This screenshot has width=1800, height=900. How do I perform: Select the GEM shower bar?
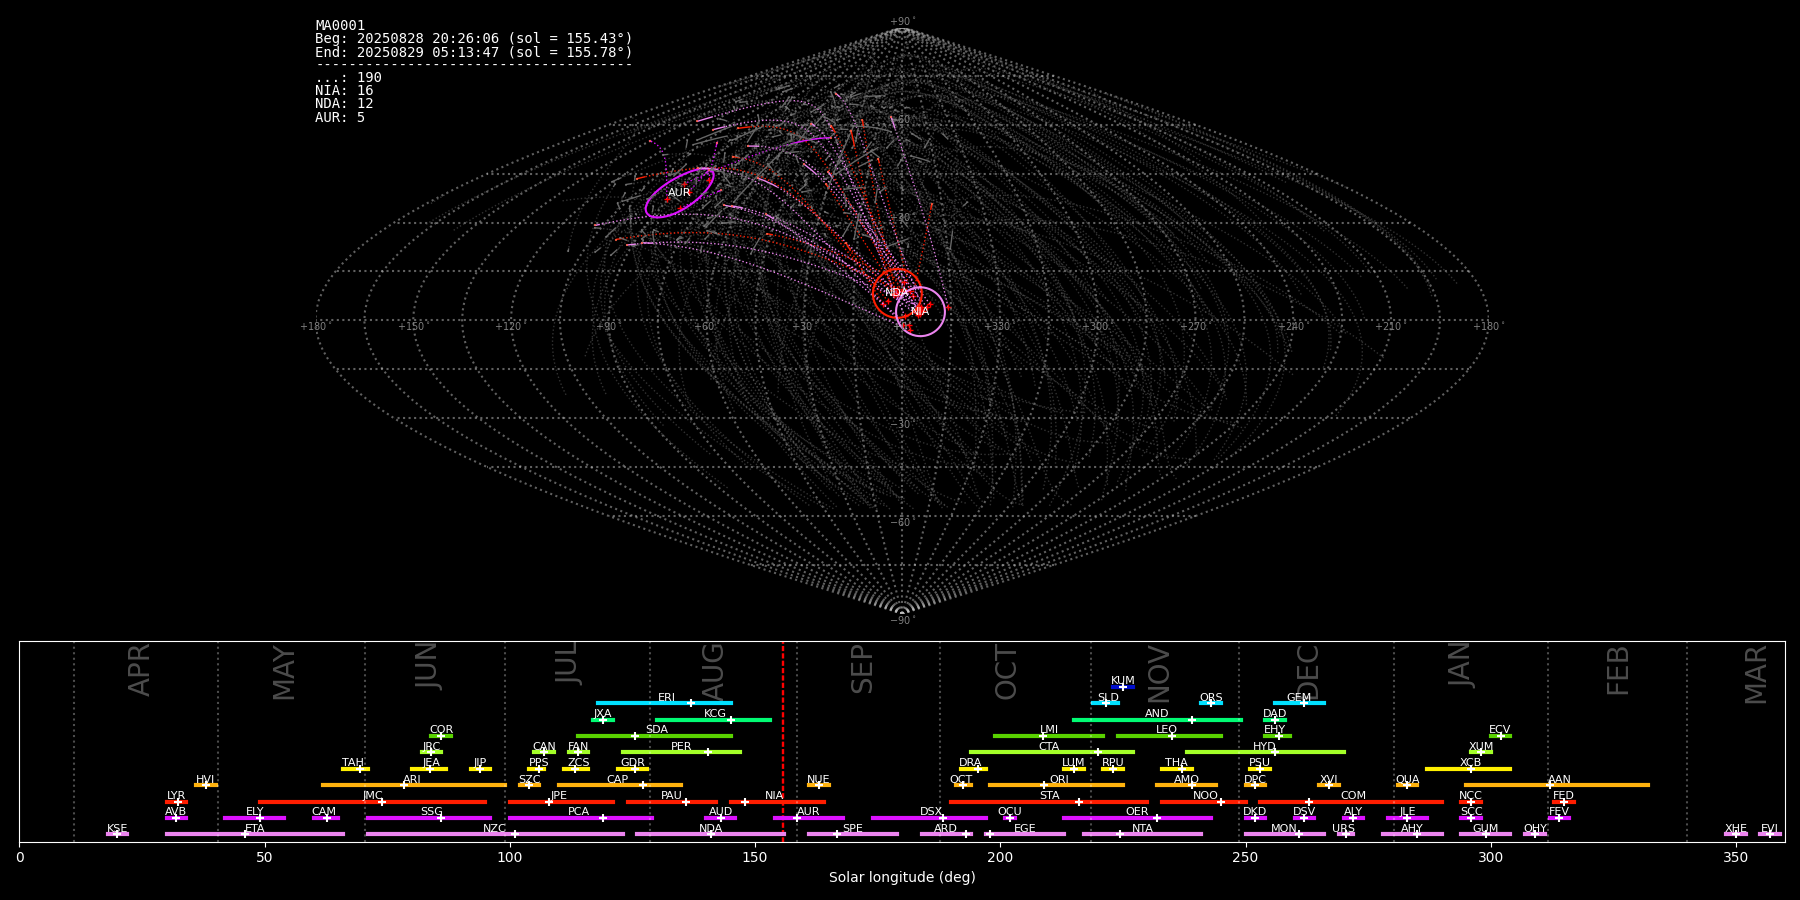tap(1299, 703)
